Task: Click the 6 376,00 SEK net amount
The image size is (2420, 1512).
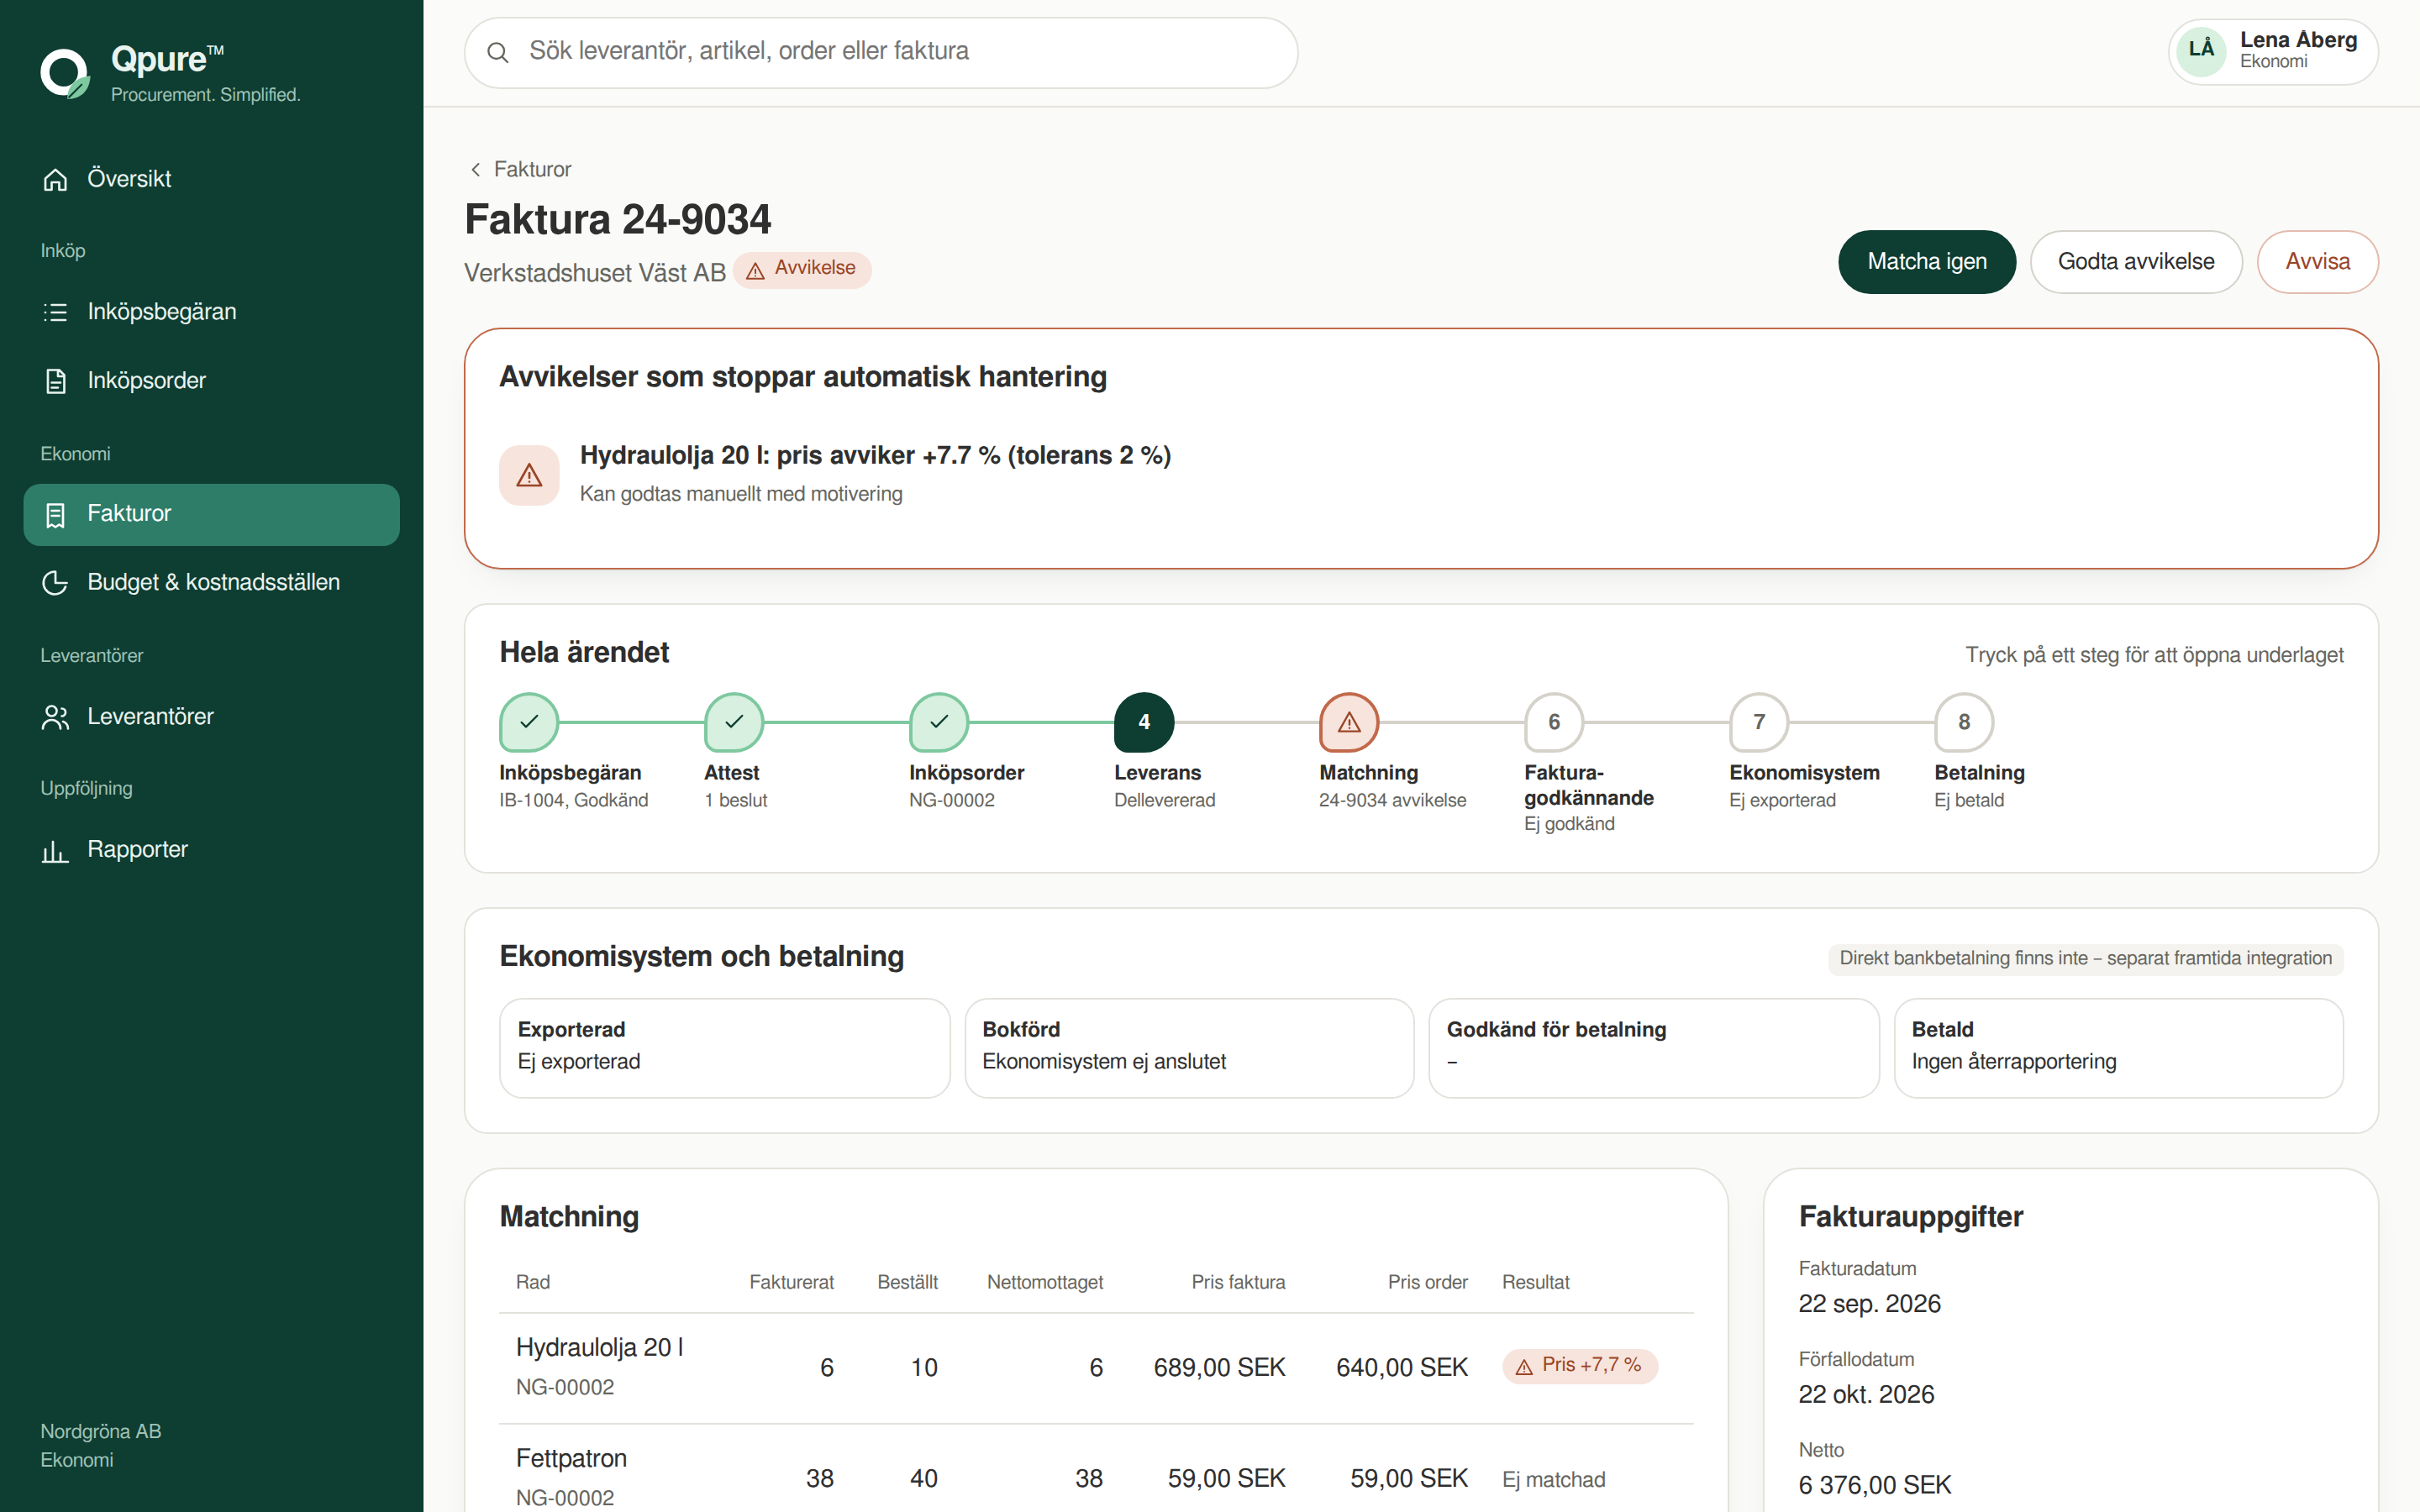Action: [x=1875, y=1486]
